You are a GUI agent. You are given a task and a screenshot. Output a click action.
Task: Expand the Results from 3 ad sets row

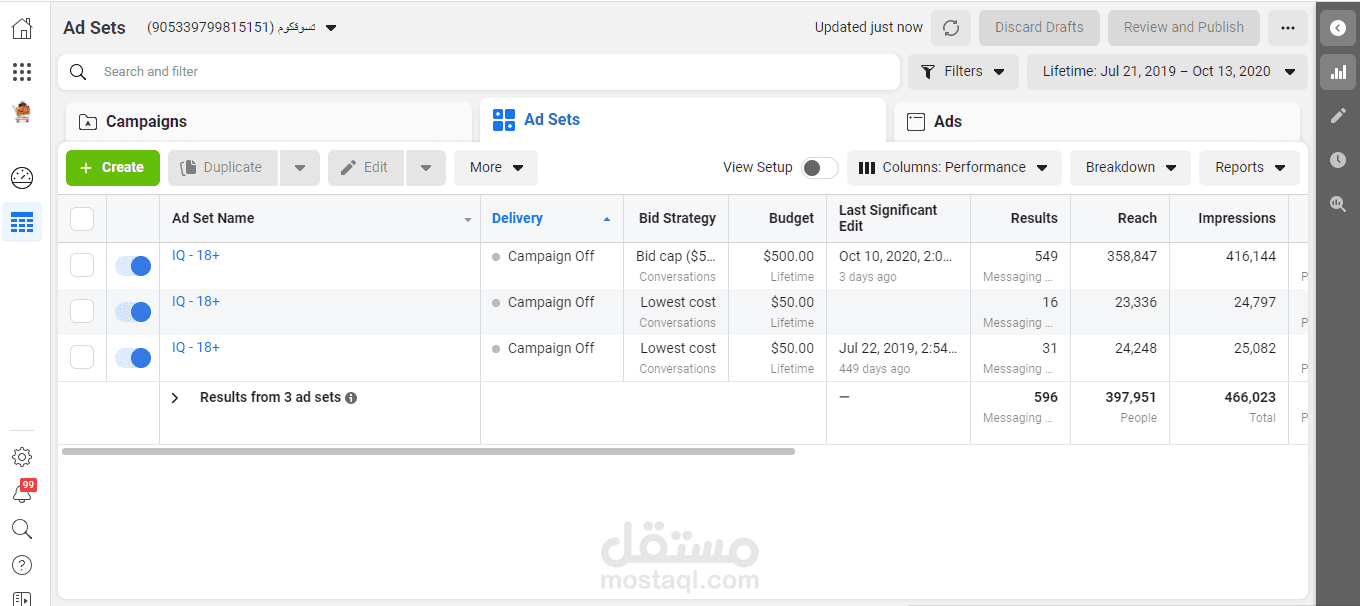click(x=175, y=398)
